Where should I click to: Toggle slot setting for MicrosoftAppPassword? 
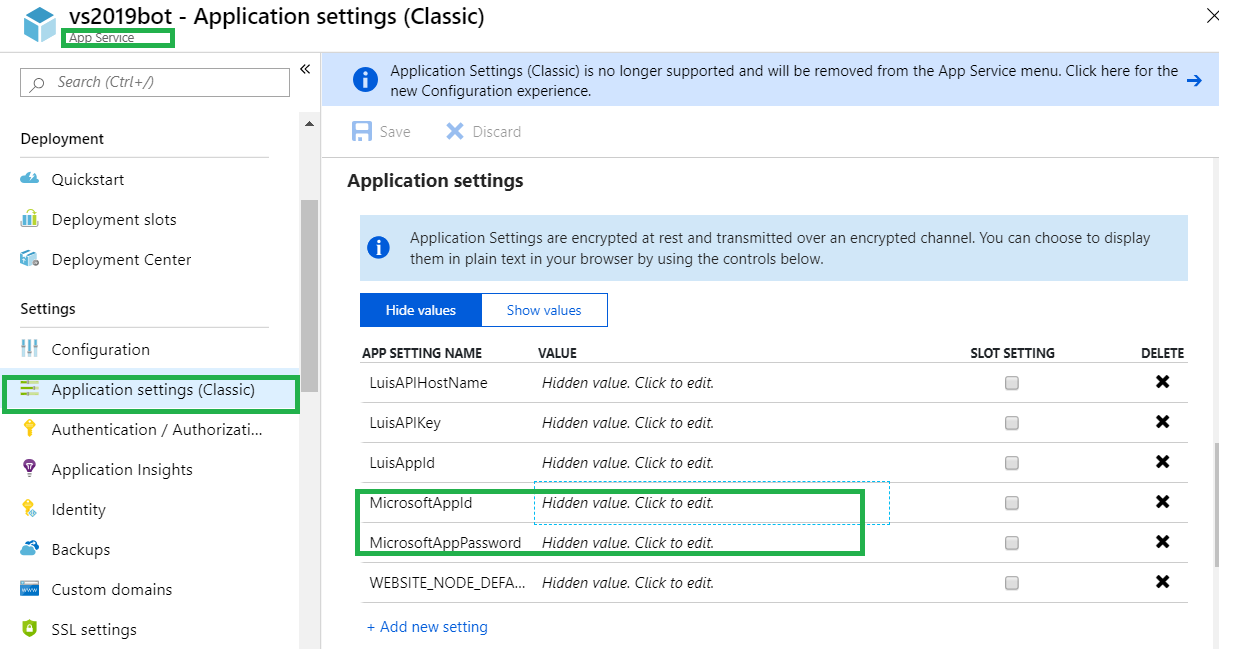click(x=1012, y=543)
